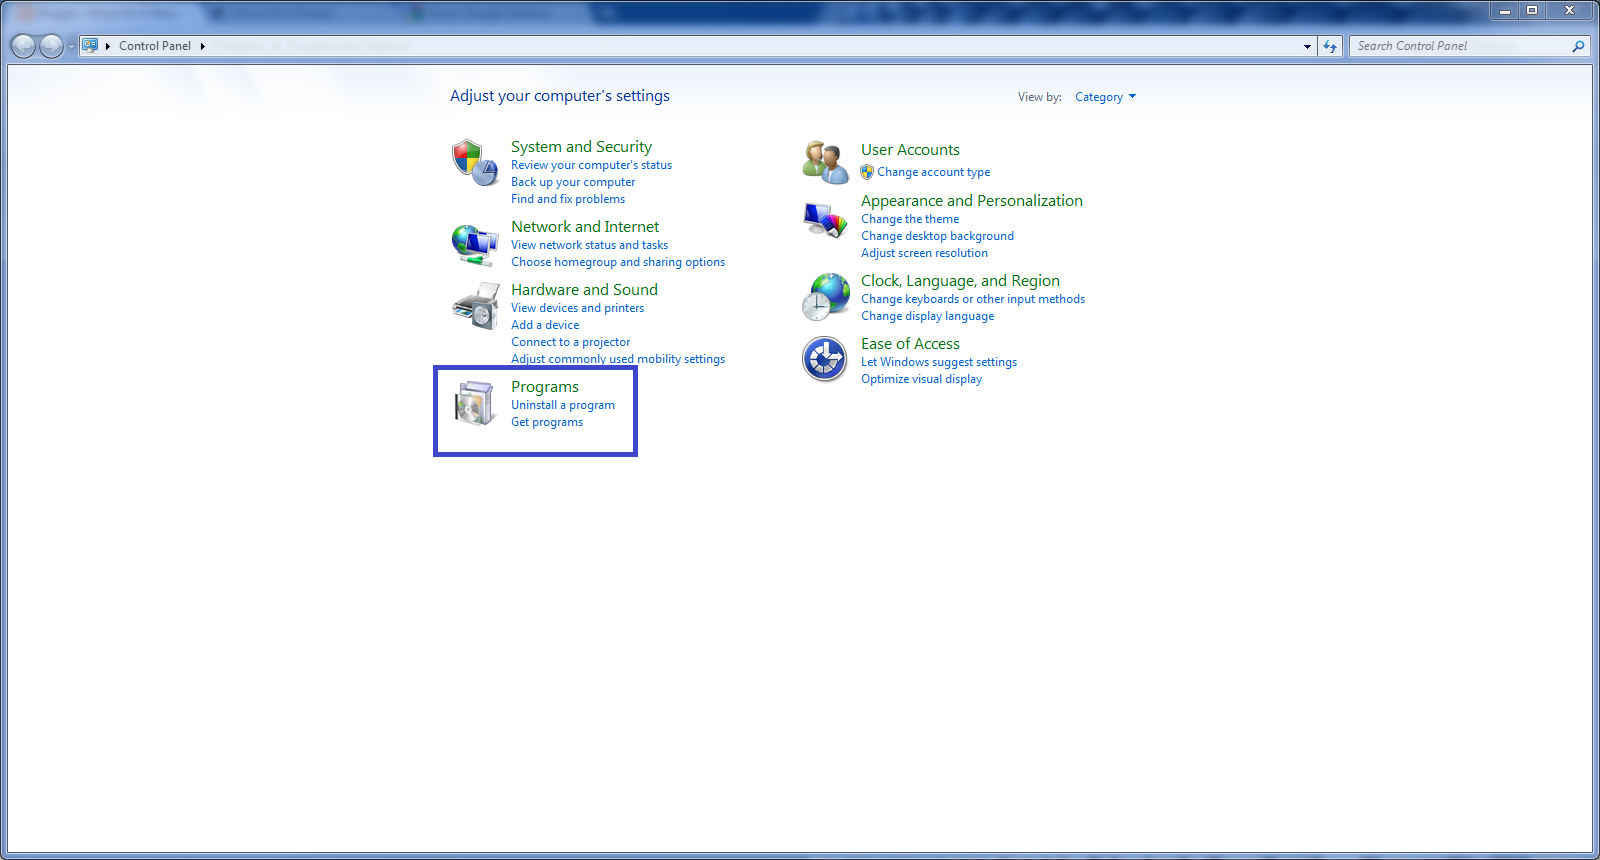Adjust commonly used mobility settings
This screenshot has height=860, width=1600.
click(618, 359)
